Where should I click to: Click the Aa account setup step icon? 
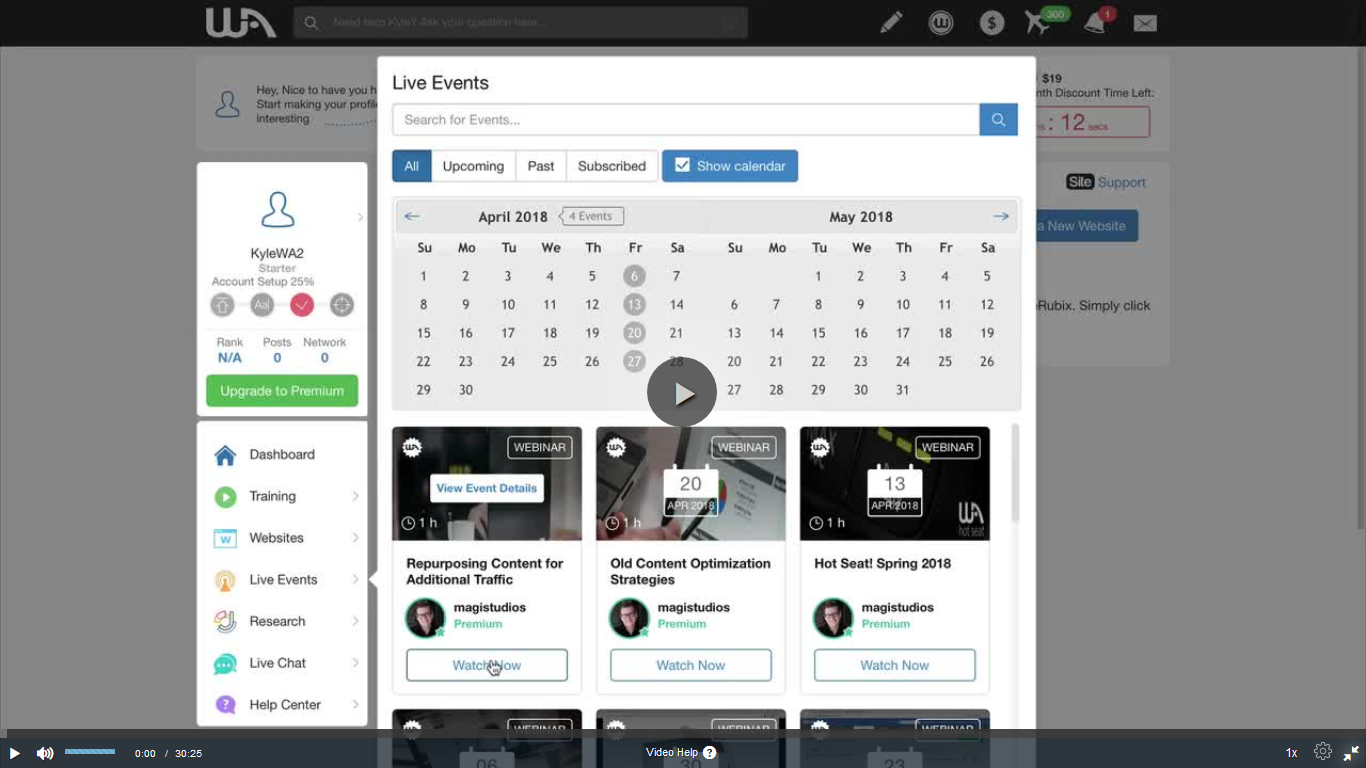tap(262, 305)
